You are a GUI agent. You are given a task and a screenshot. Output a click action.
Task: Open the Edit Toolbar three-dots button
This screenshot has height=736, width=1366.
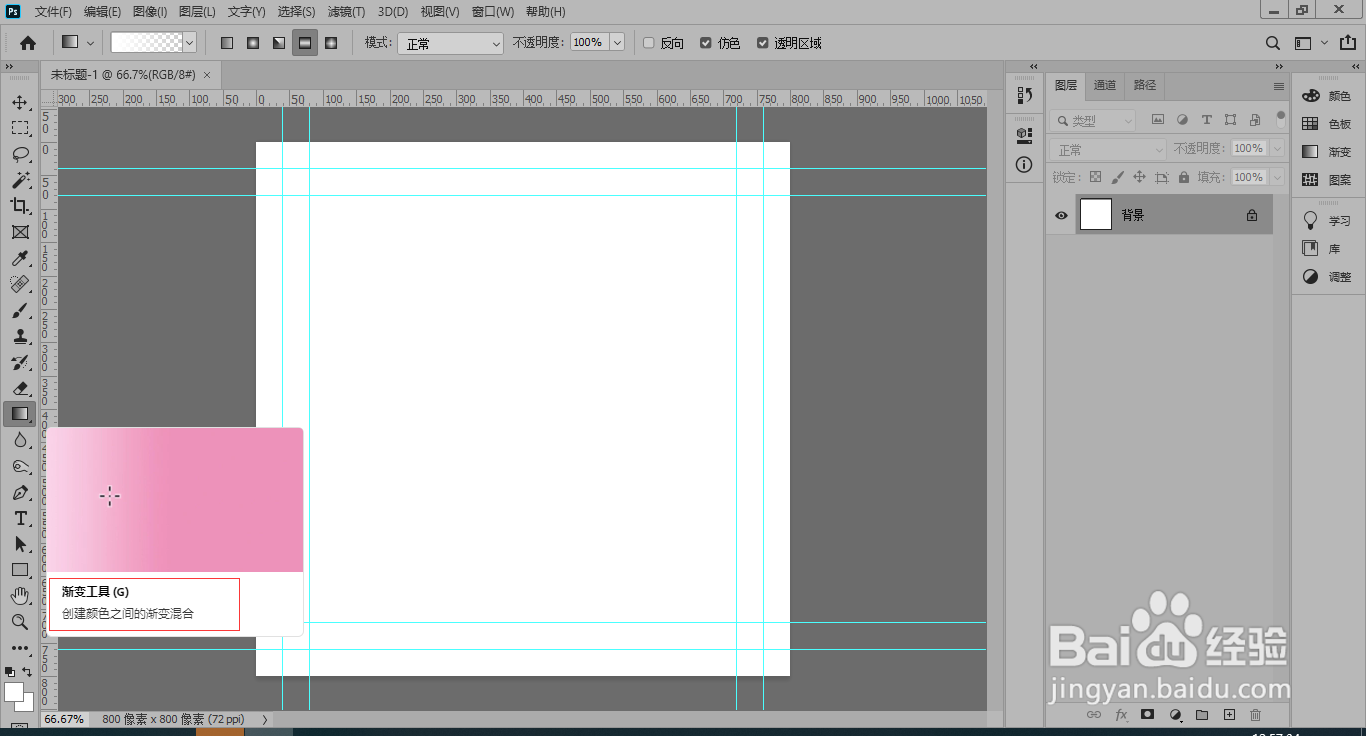[20, 648]
